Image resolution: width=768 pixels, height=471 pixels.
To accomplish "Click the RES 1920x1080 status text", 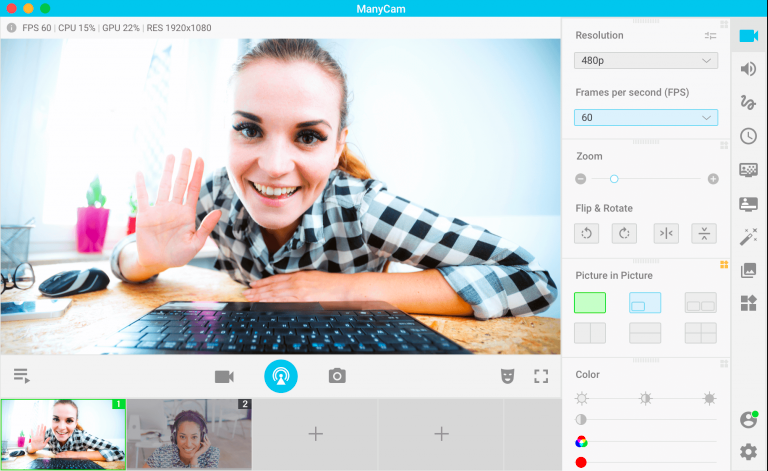I will pyautogui.click(x=179, y=28).
